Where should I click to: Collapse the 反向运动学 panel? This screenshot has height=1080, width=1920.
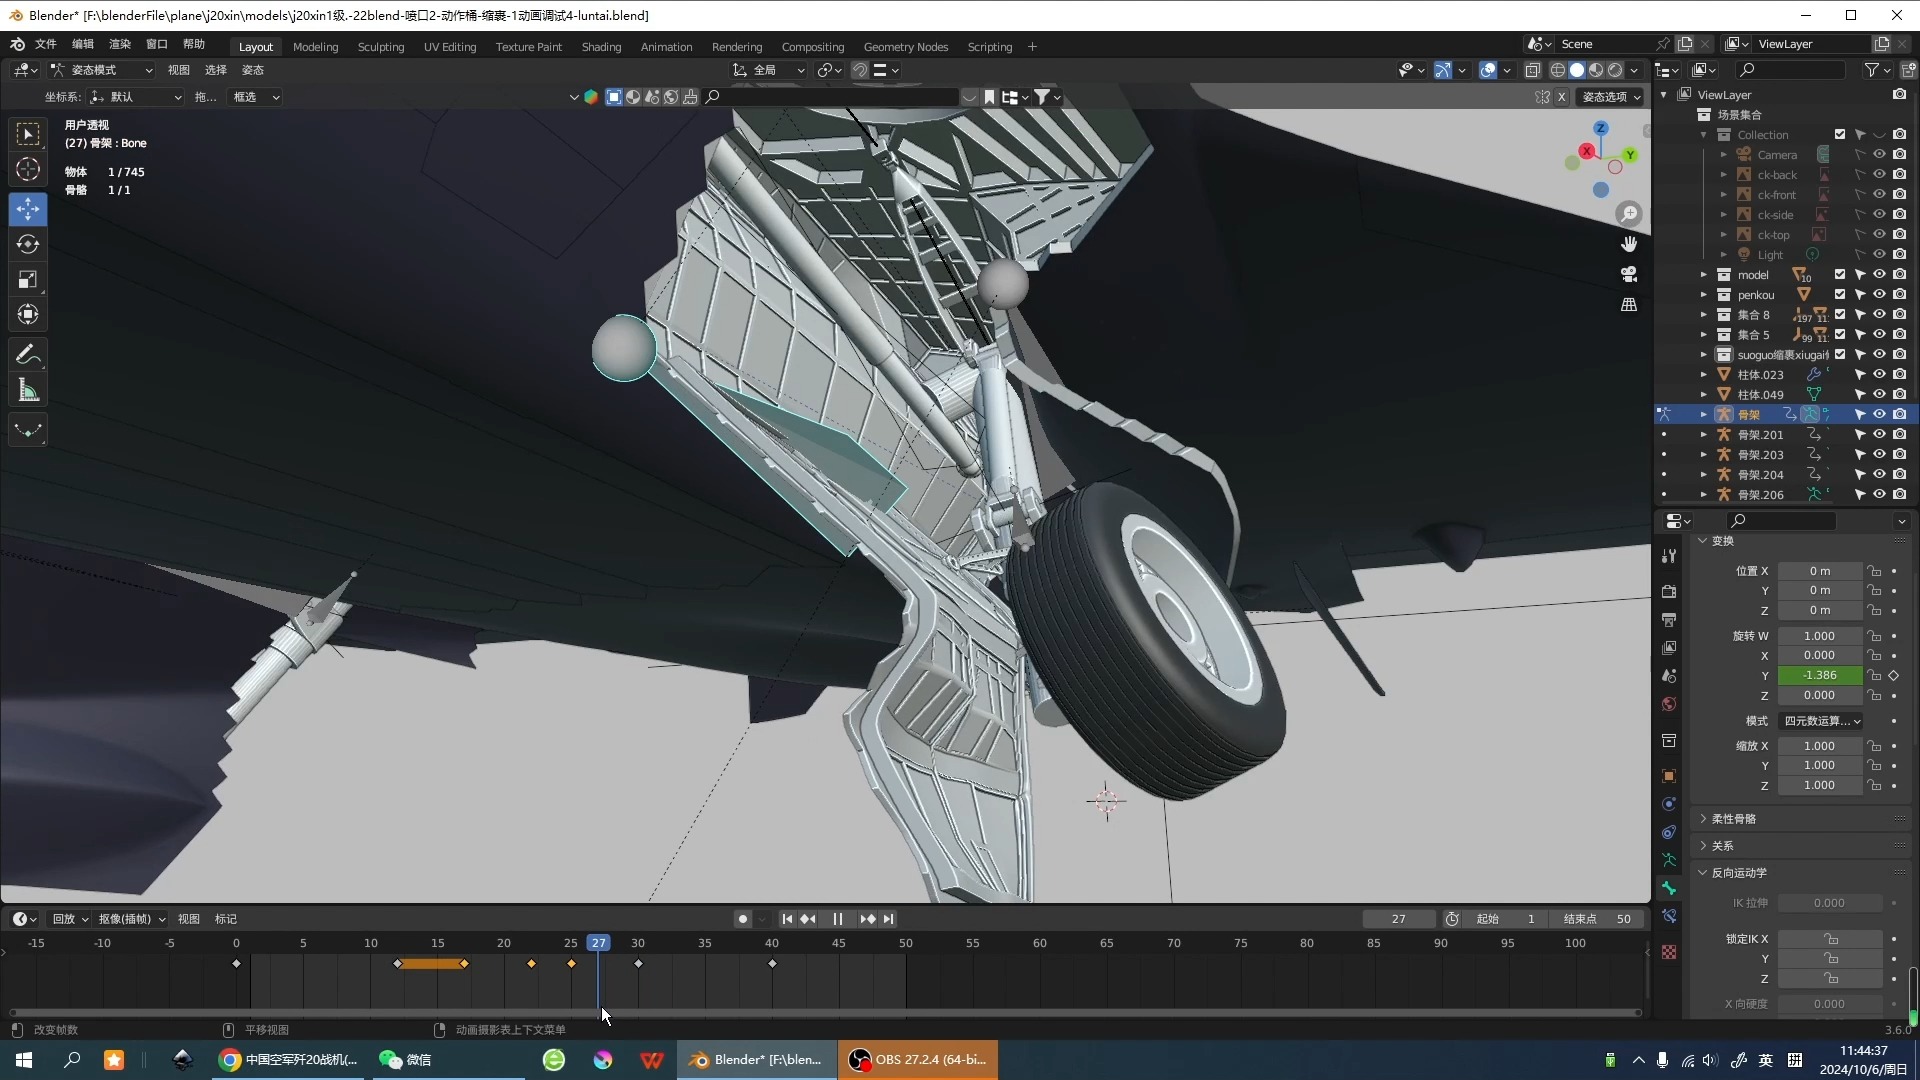(1739, 873)
